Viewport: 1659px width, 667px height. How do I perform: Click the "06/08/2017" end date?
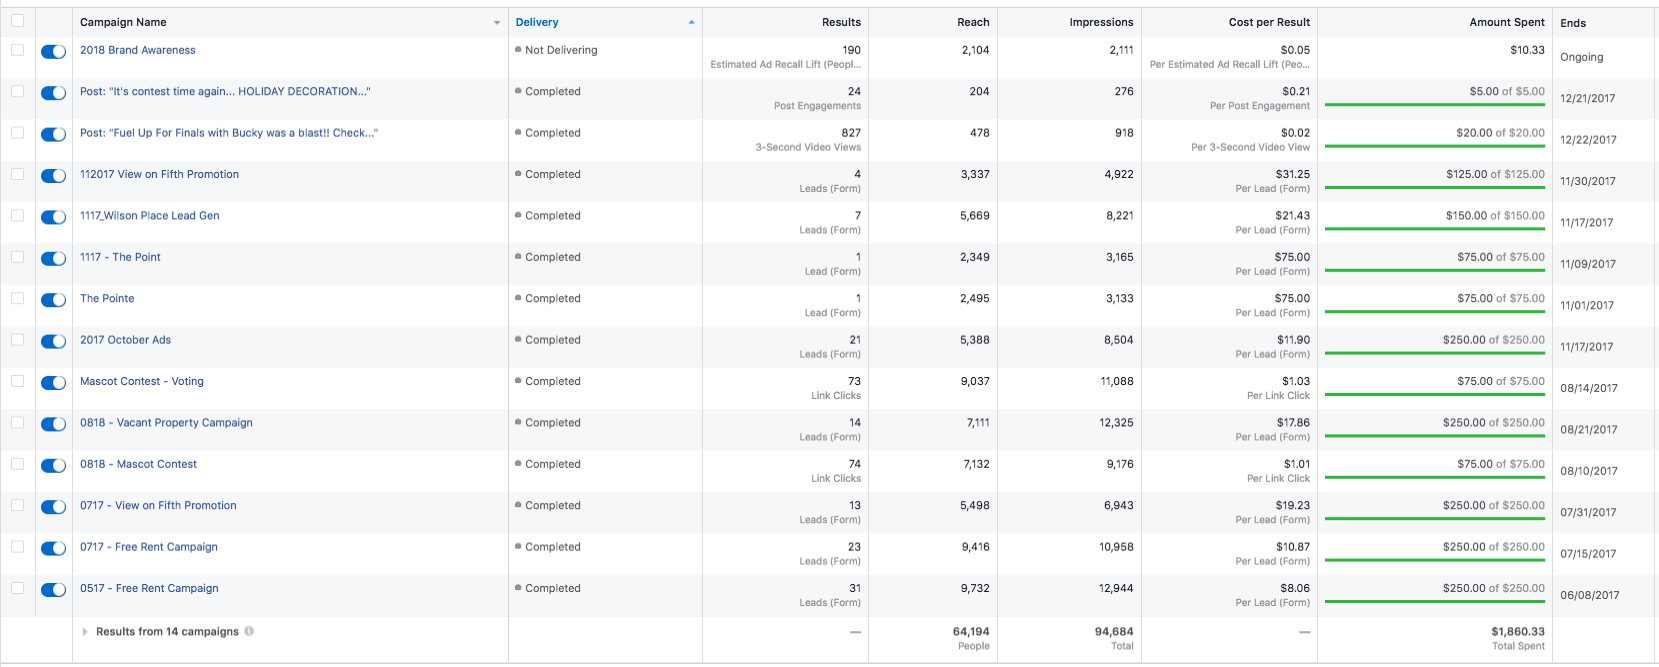click(x=1589, y=595)
